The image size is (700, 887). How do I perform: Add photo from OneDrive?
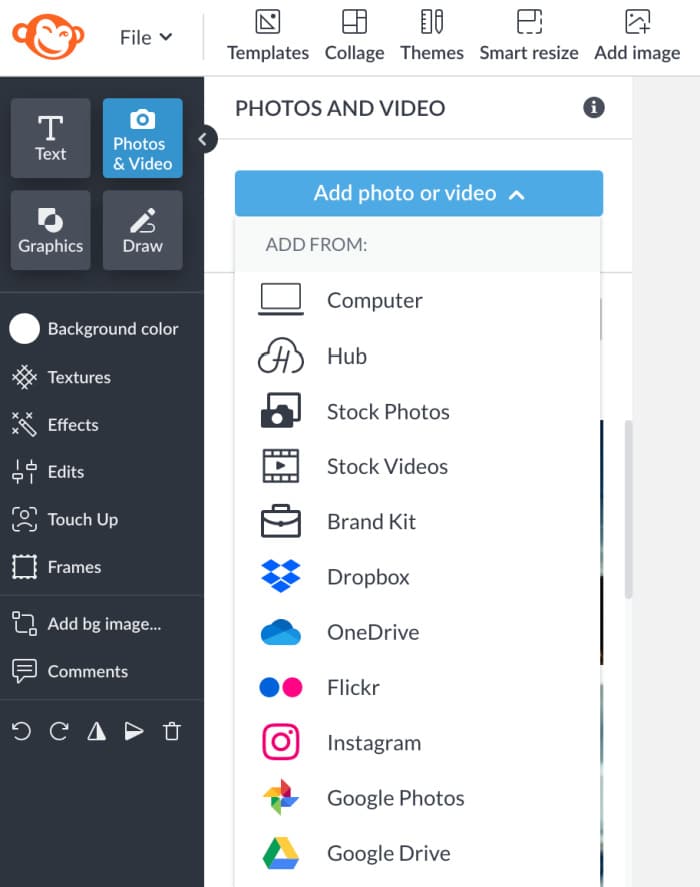417,632
